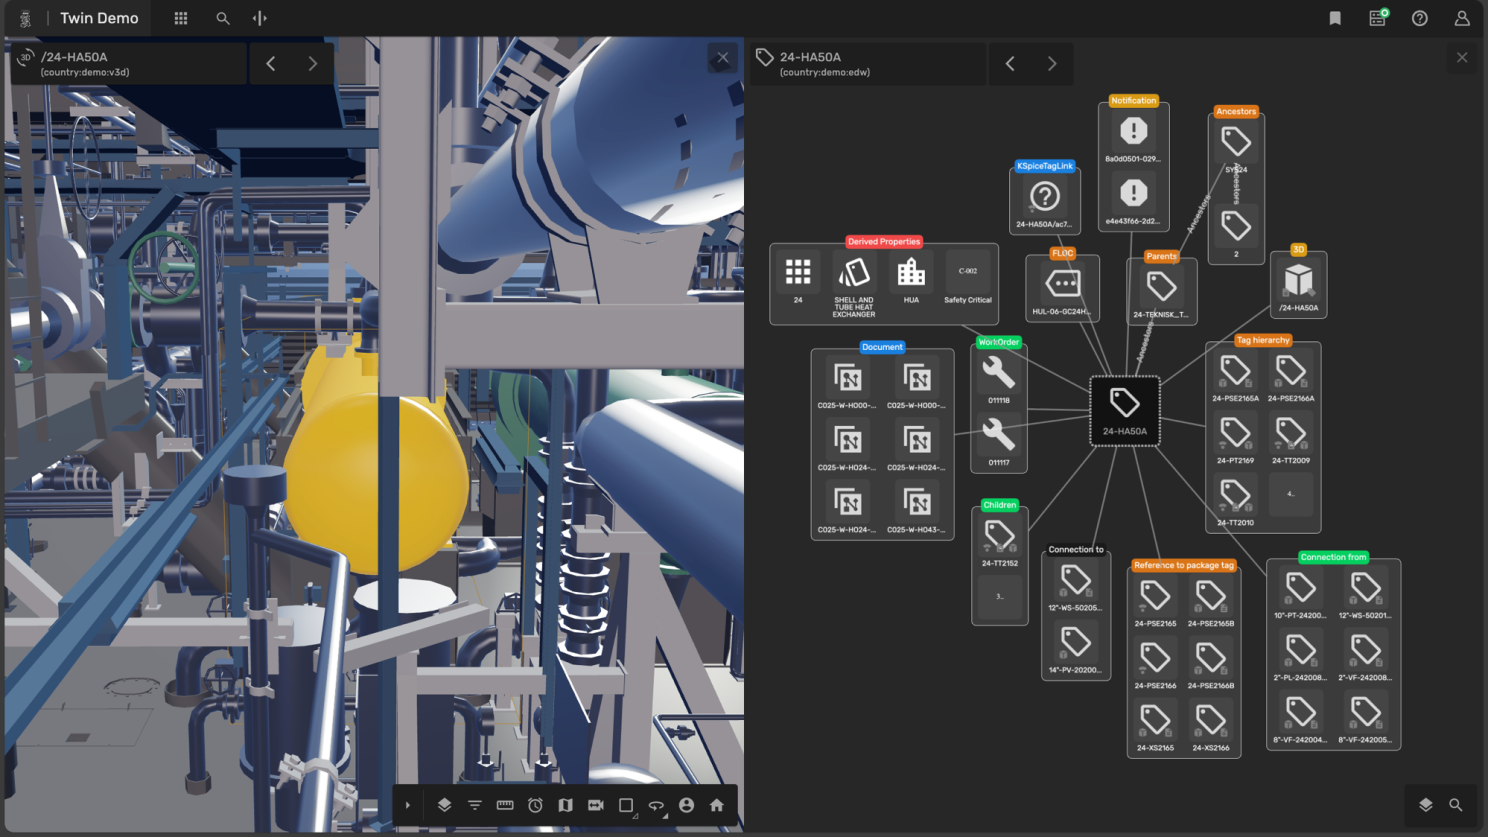Viewport: 1488px width, 837px height.
Task: Click the home view icon
Action: pyautogui.click(x=716, y=805)
